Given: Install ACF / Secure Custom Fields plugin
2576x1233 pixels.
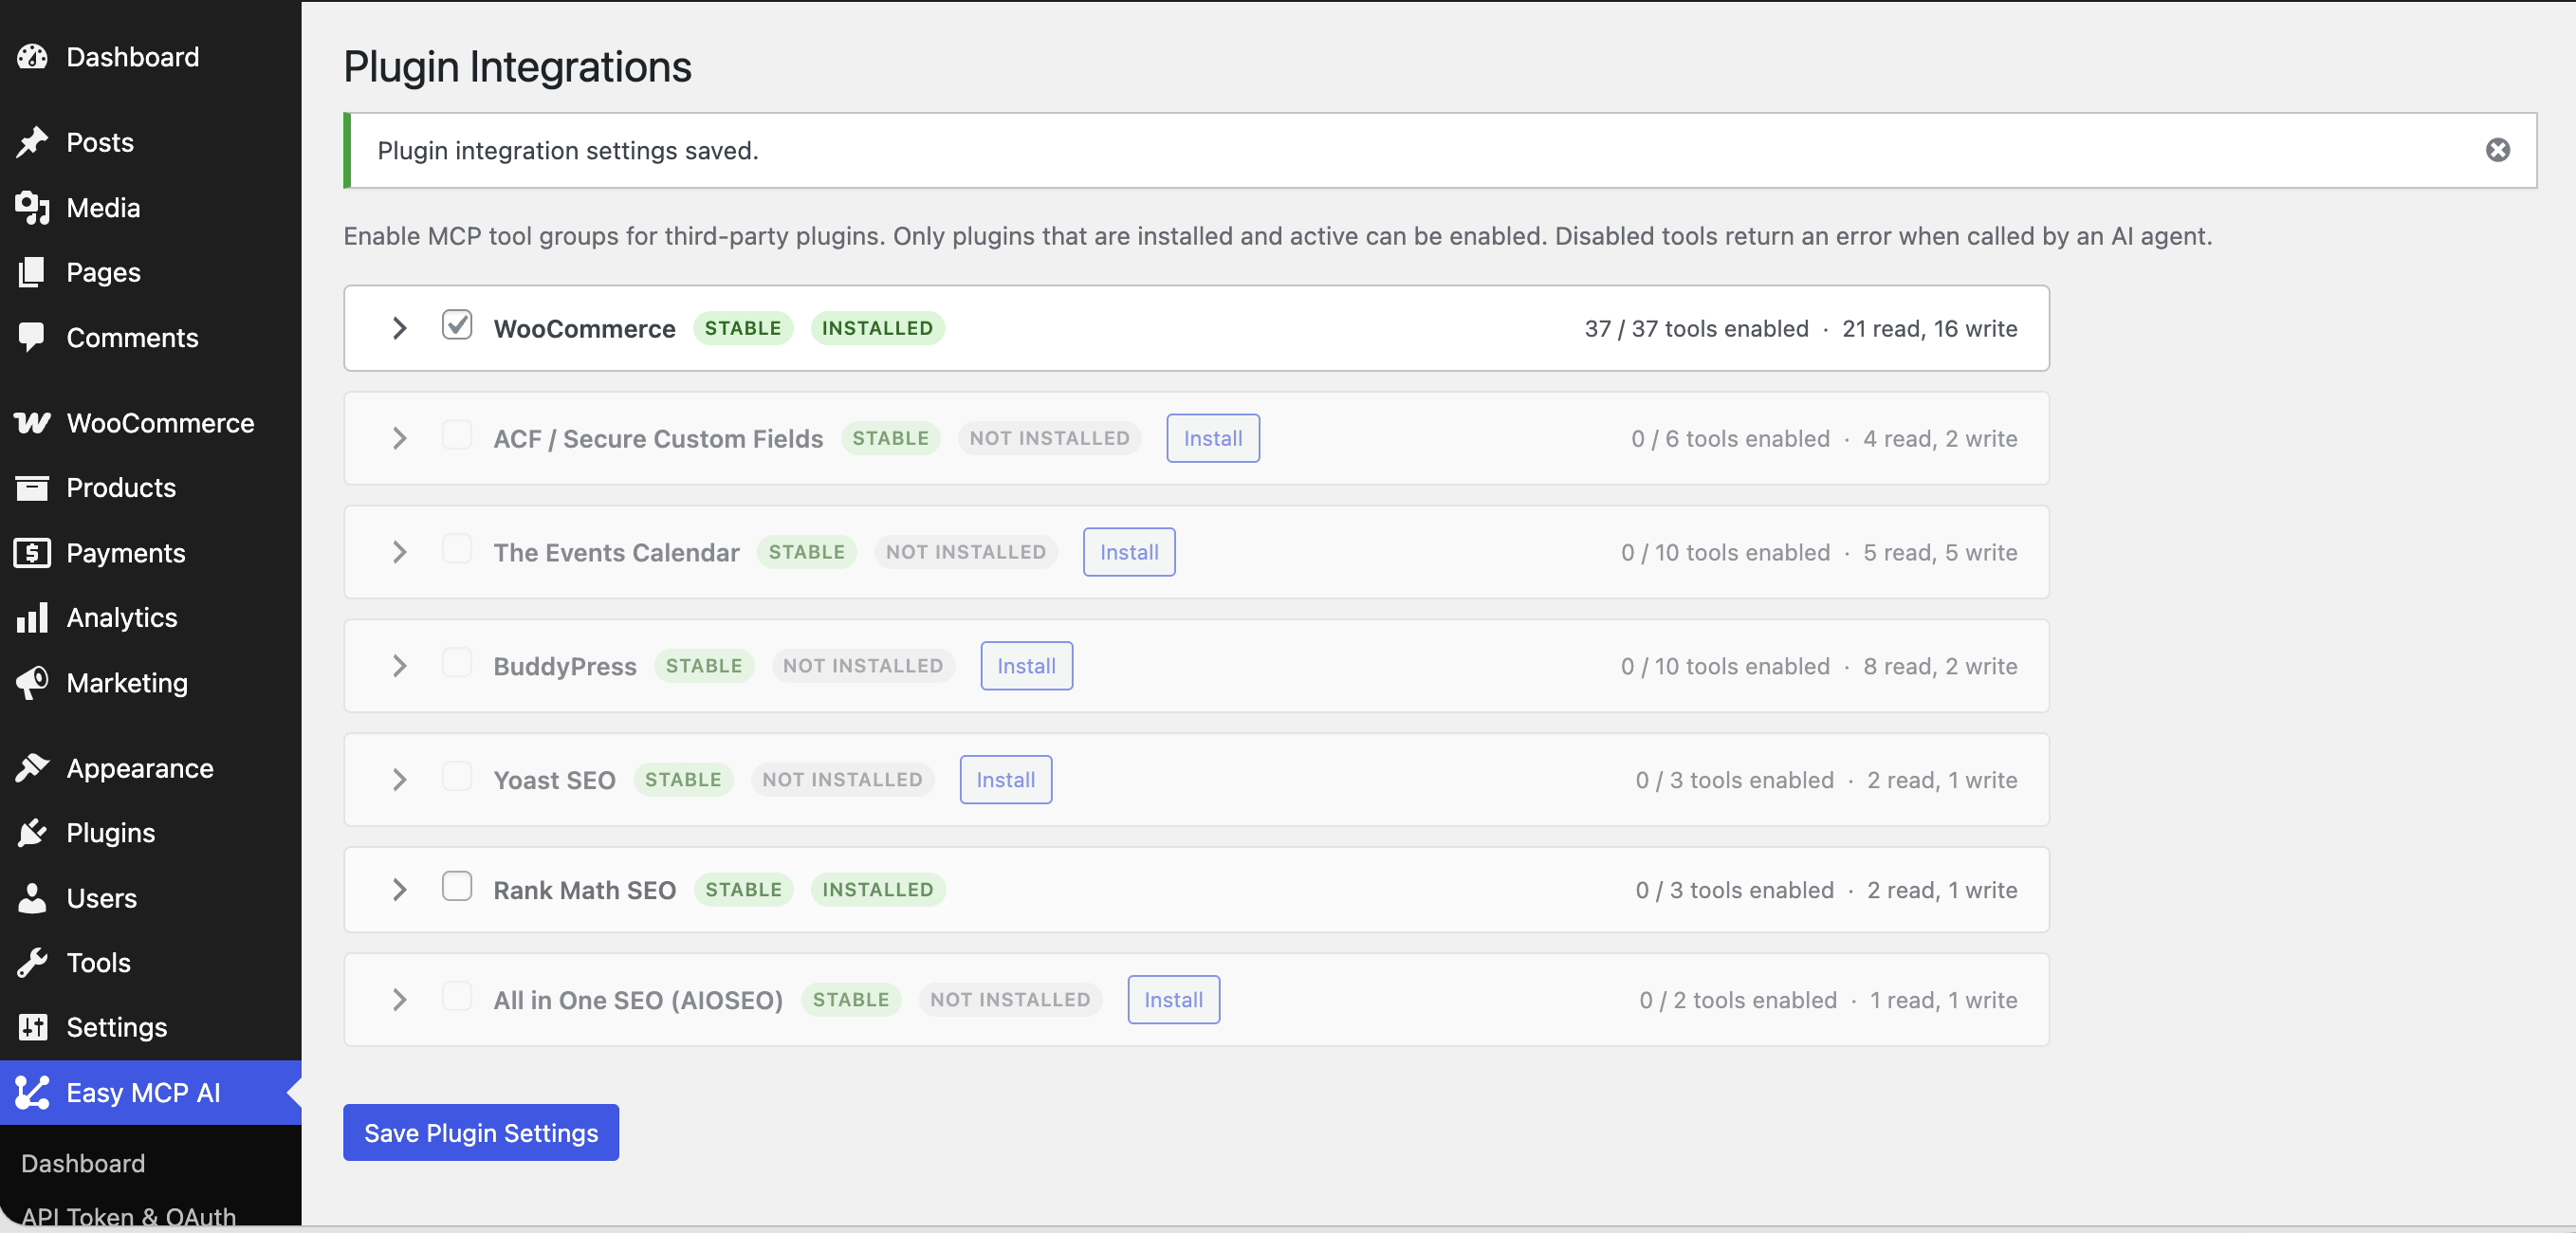Looking at the screenshot, I should [1212, 438].
